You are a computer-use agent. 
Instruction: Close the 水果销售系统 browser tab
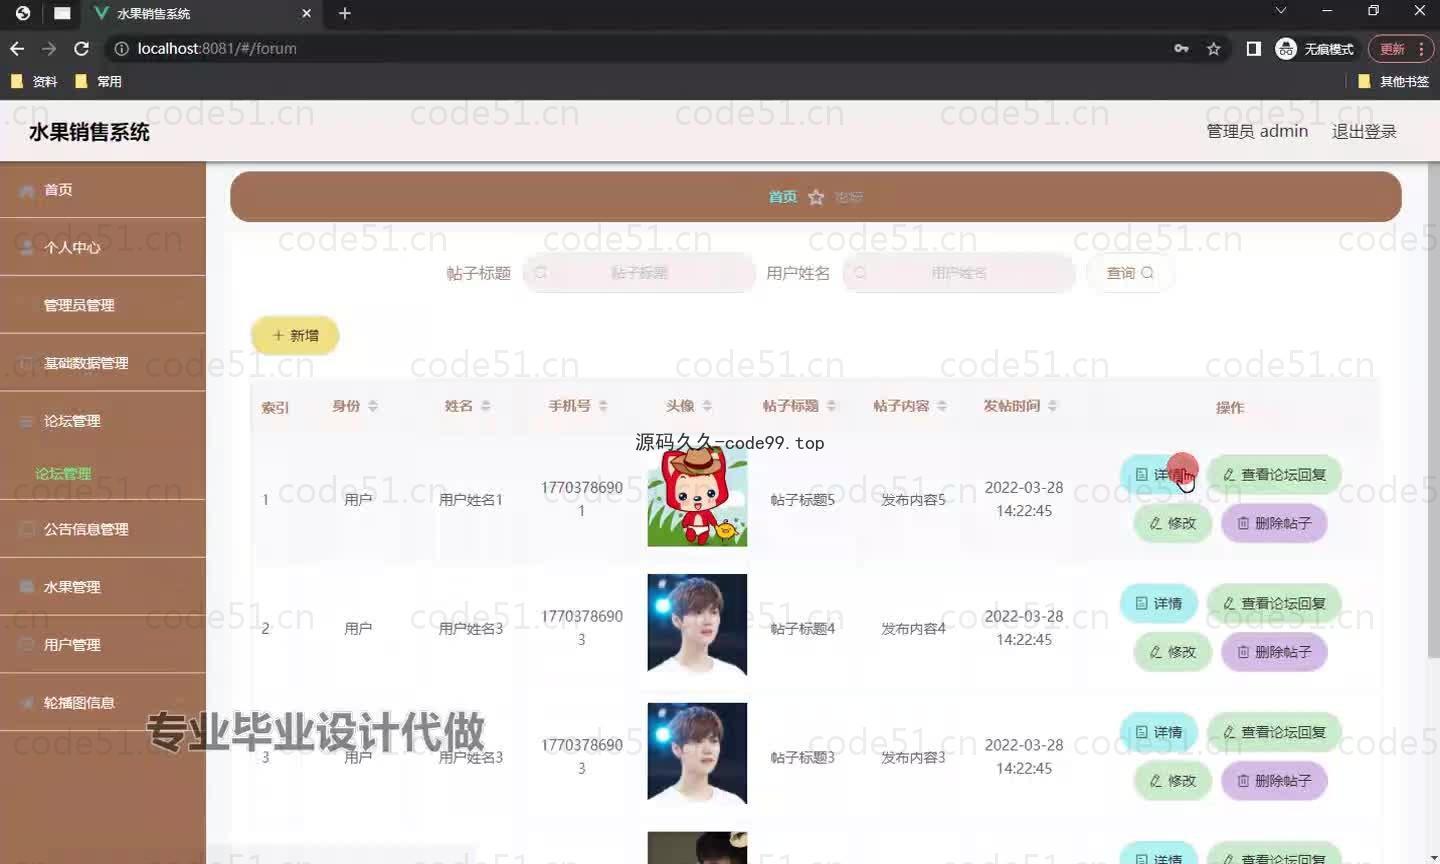click(x=307, y=13)
